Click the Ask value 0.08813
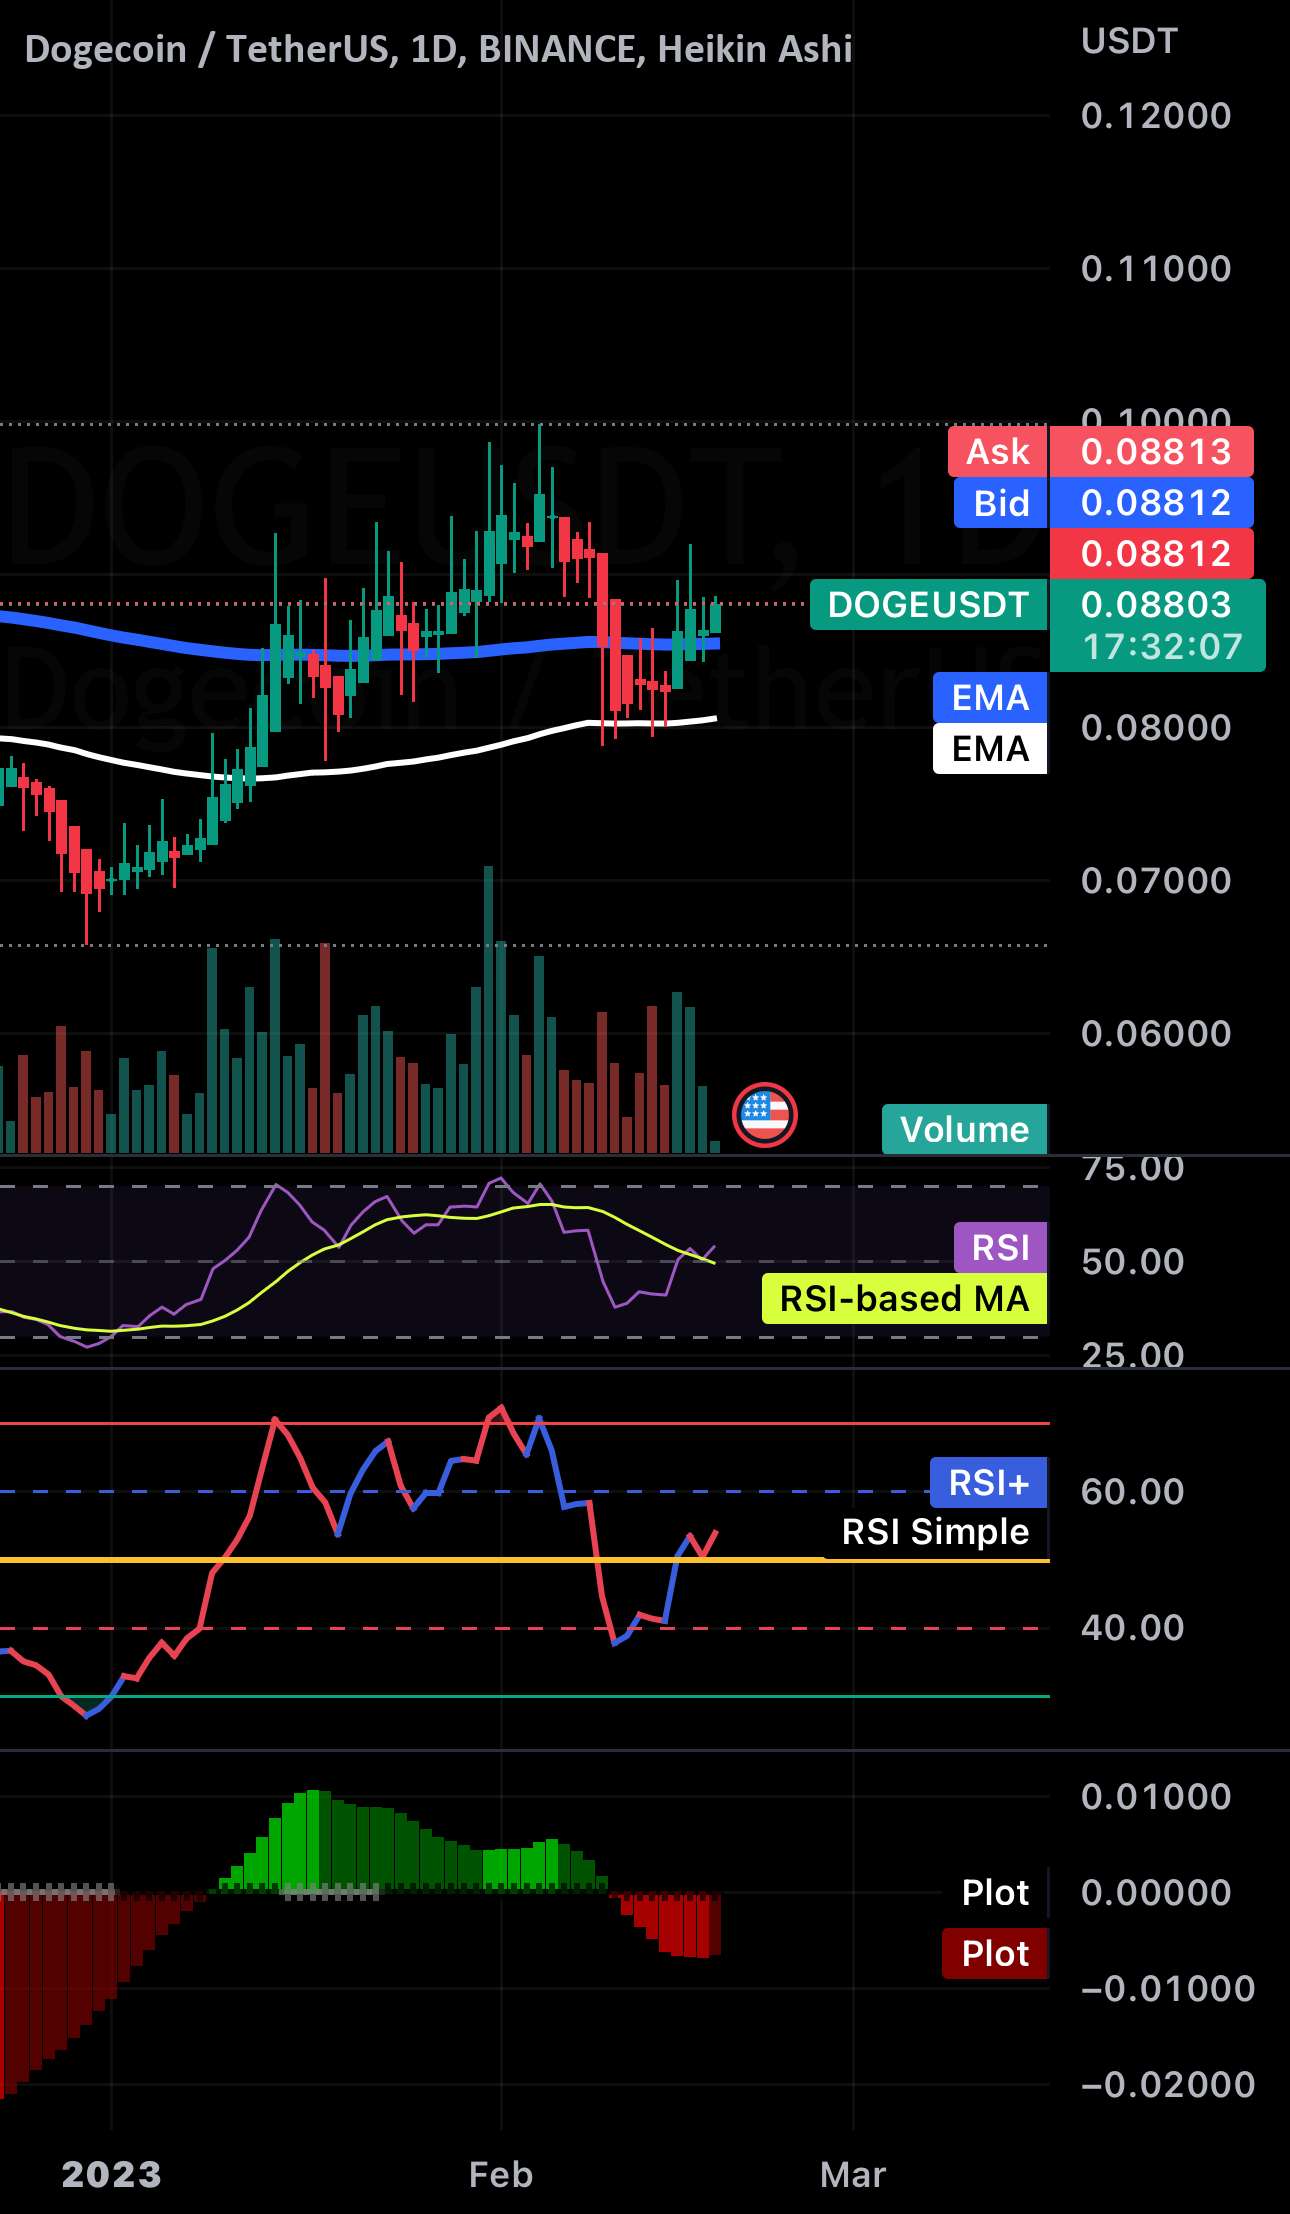 coord(1152,452)
